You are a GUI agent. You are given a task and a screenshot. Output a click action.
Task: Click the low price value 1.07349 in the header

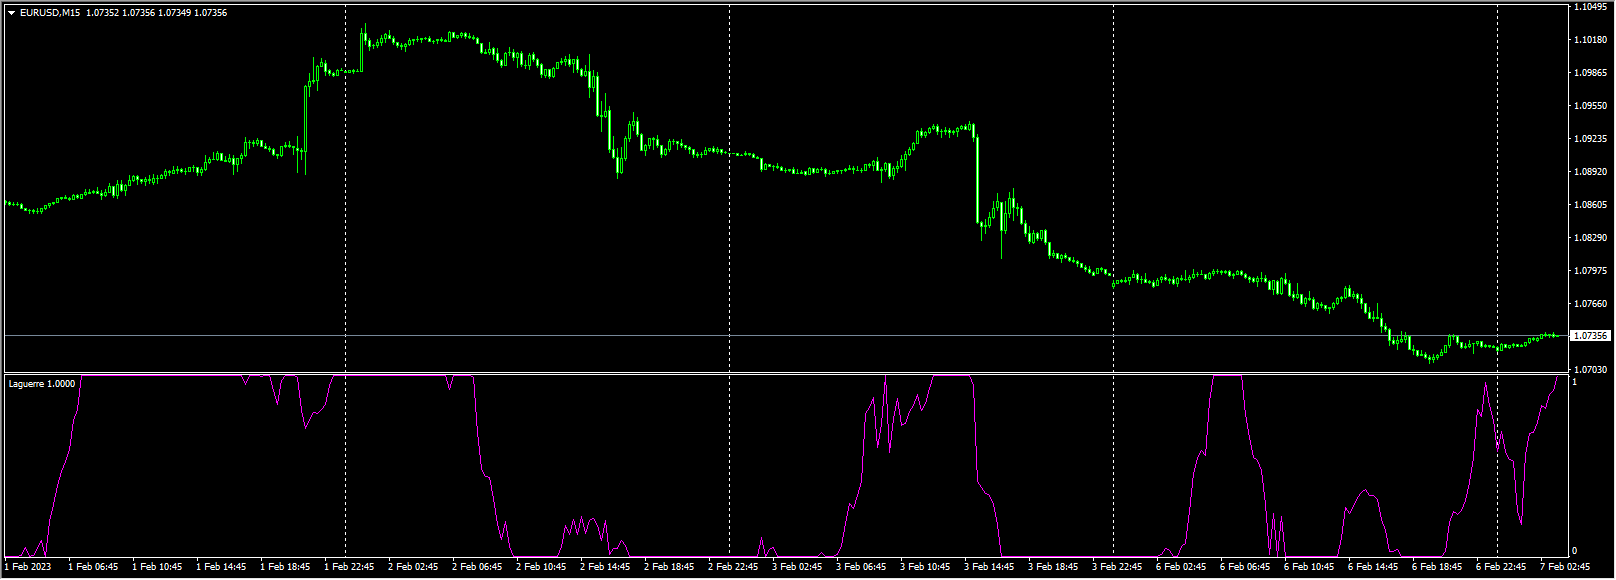click(174, 13)
